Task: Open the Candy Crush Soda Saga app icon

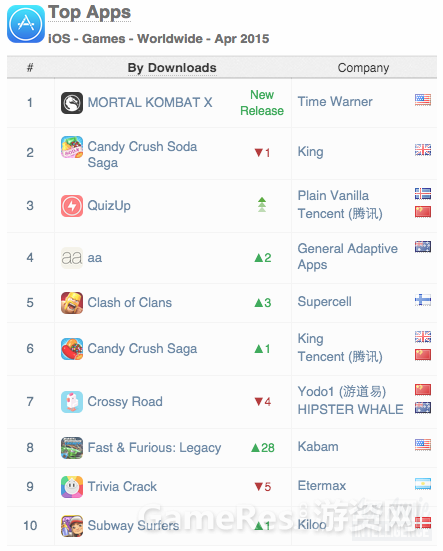Action: (x=72, y=147)
